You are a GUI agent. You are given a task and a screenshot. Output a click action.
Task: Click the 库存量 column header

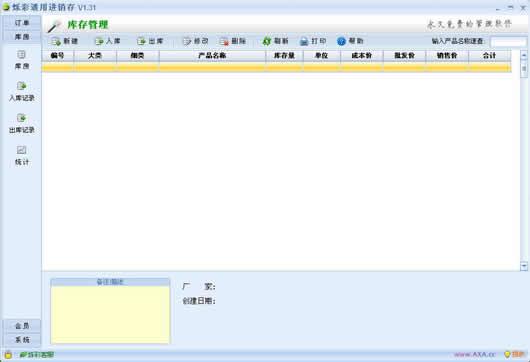pyautogui.click(x=284, y=55)
